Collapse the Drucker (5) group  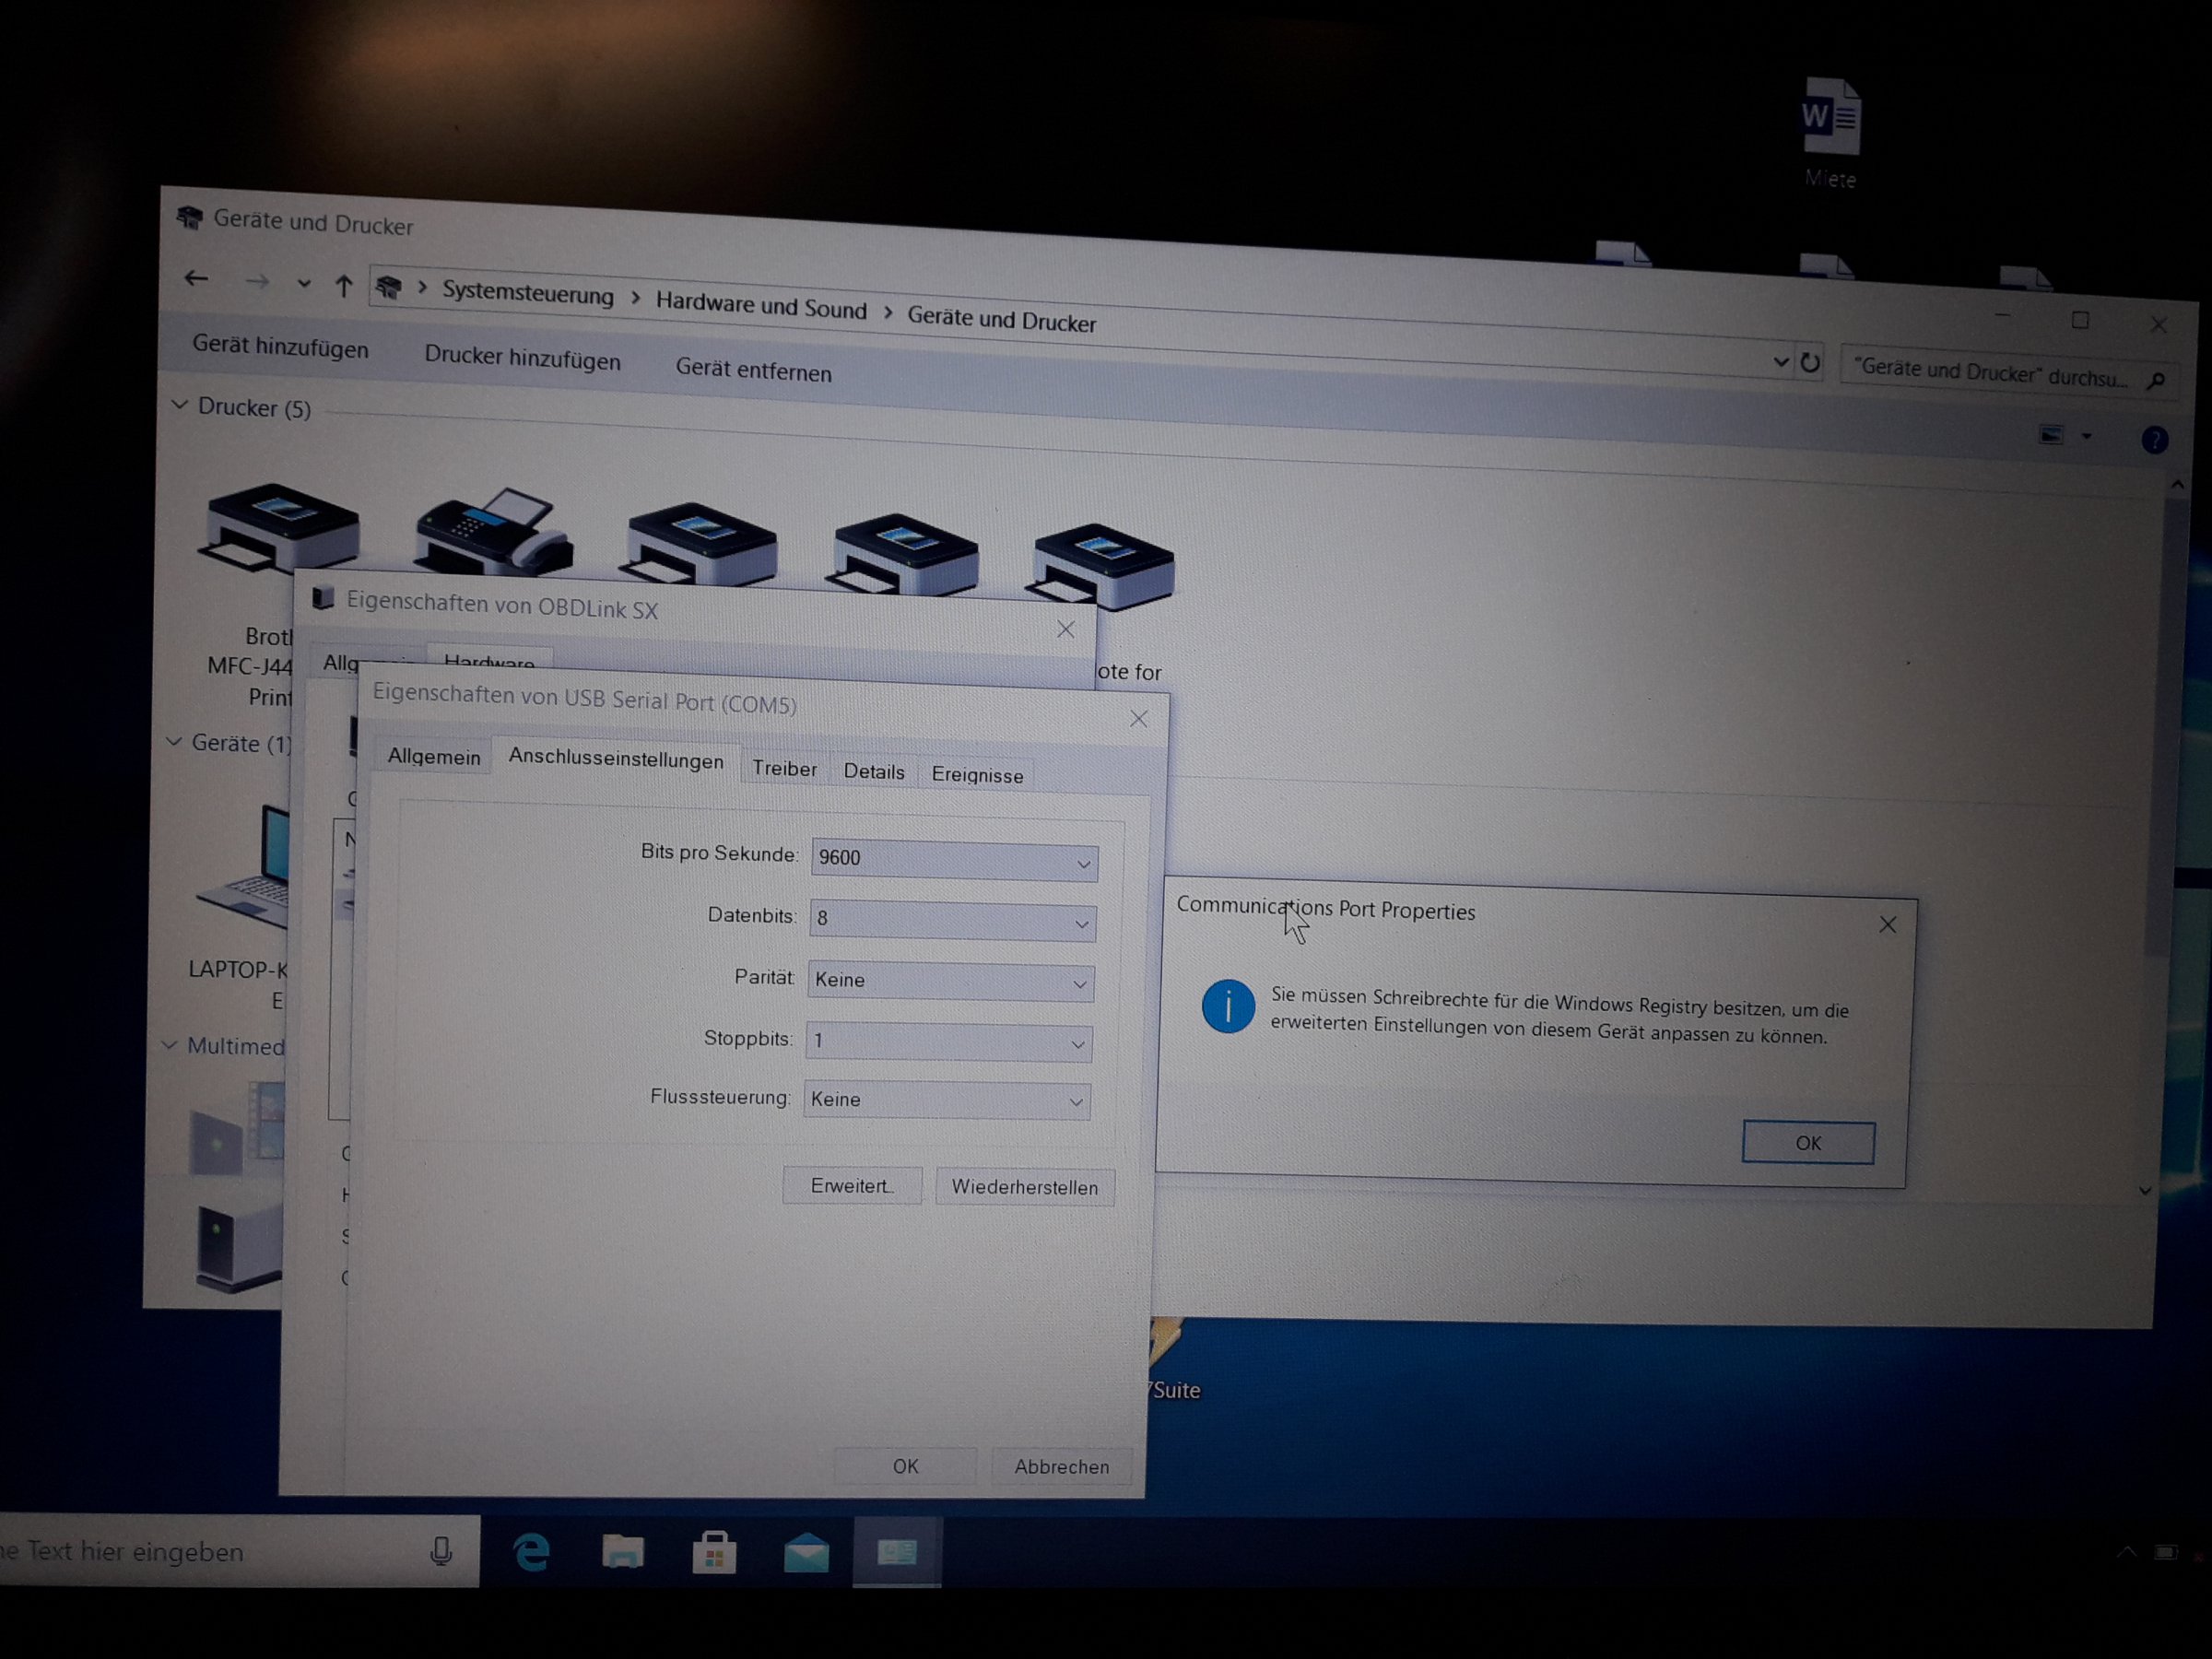pos(180,405)
